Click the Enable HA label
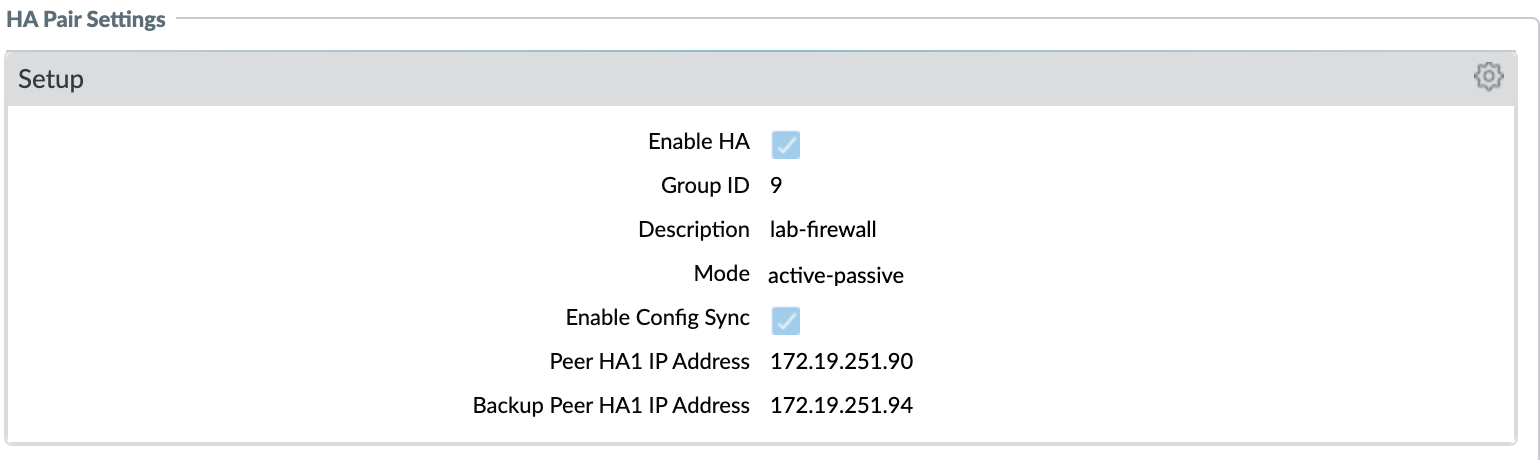This screenshot has width=1540, height=460. coord(698,142)
